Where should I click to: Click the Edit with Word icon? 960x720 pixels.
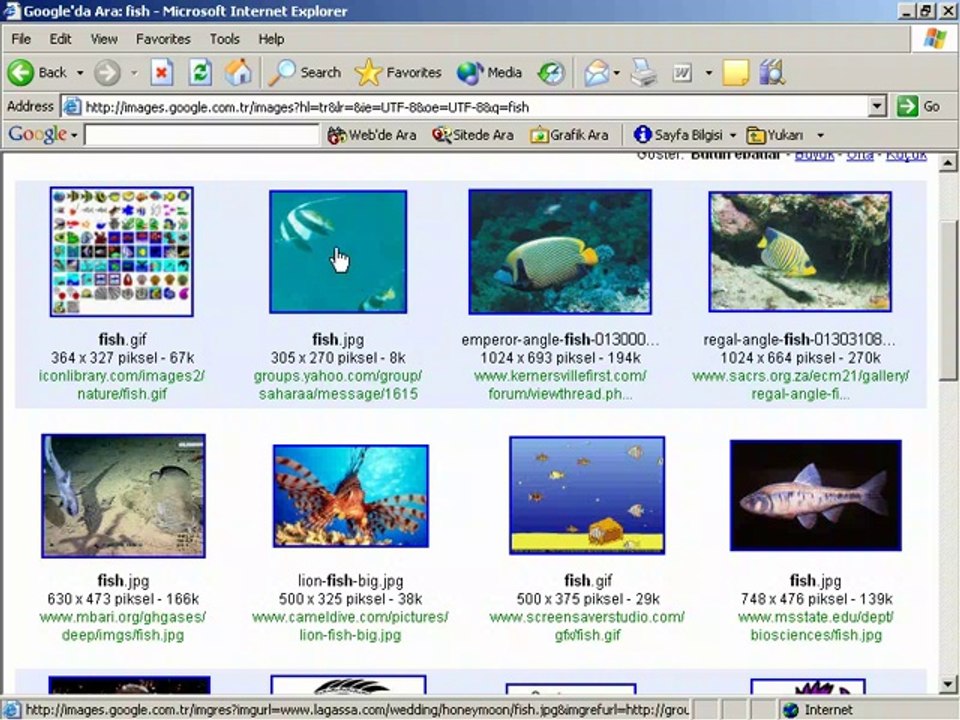tap(682, 73)
